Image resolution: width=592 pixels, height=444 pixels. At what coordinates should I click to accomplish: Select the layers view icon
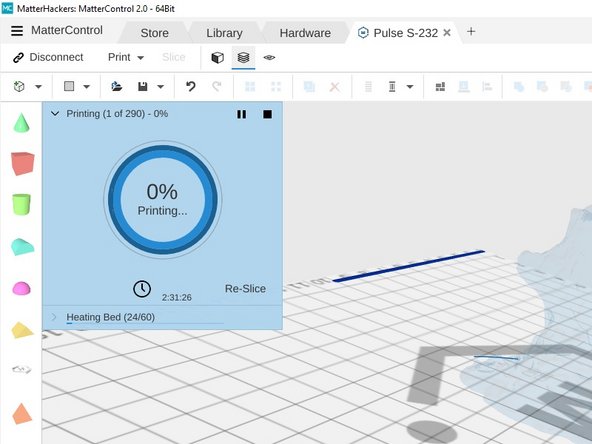point(244,57)
